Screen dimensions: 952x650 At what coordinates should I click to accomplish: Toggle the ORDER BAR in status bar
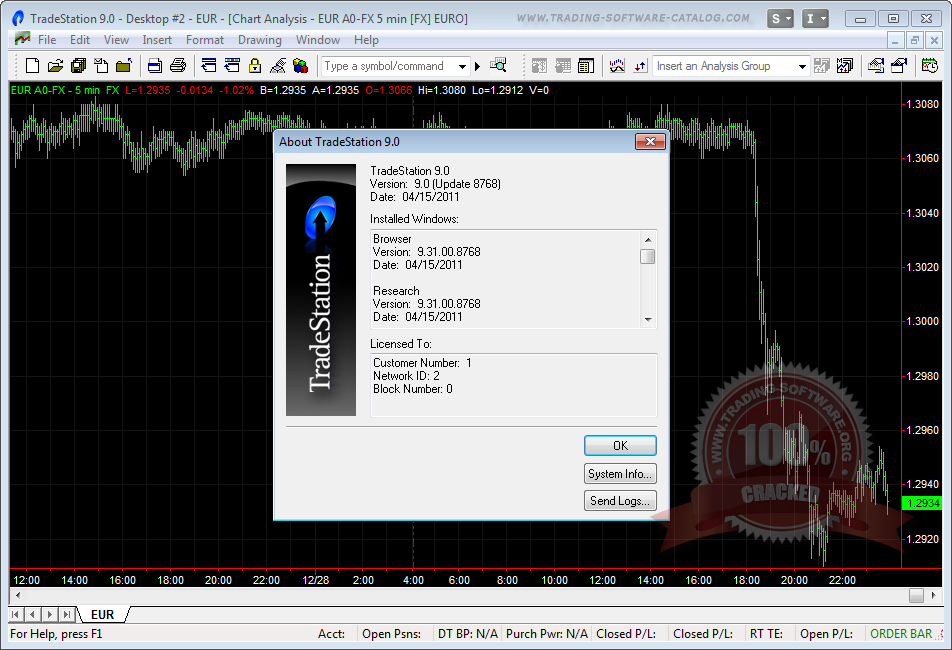point(900,633)
